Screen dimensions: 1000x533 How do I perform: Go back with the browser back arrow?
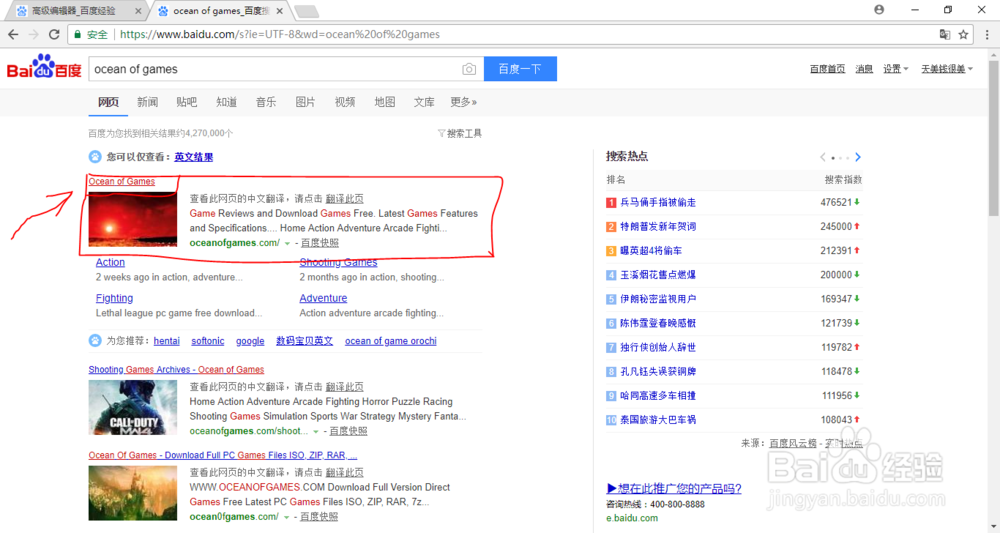[x=13, y=34]
